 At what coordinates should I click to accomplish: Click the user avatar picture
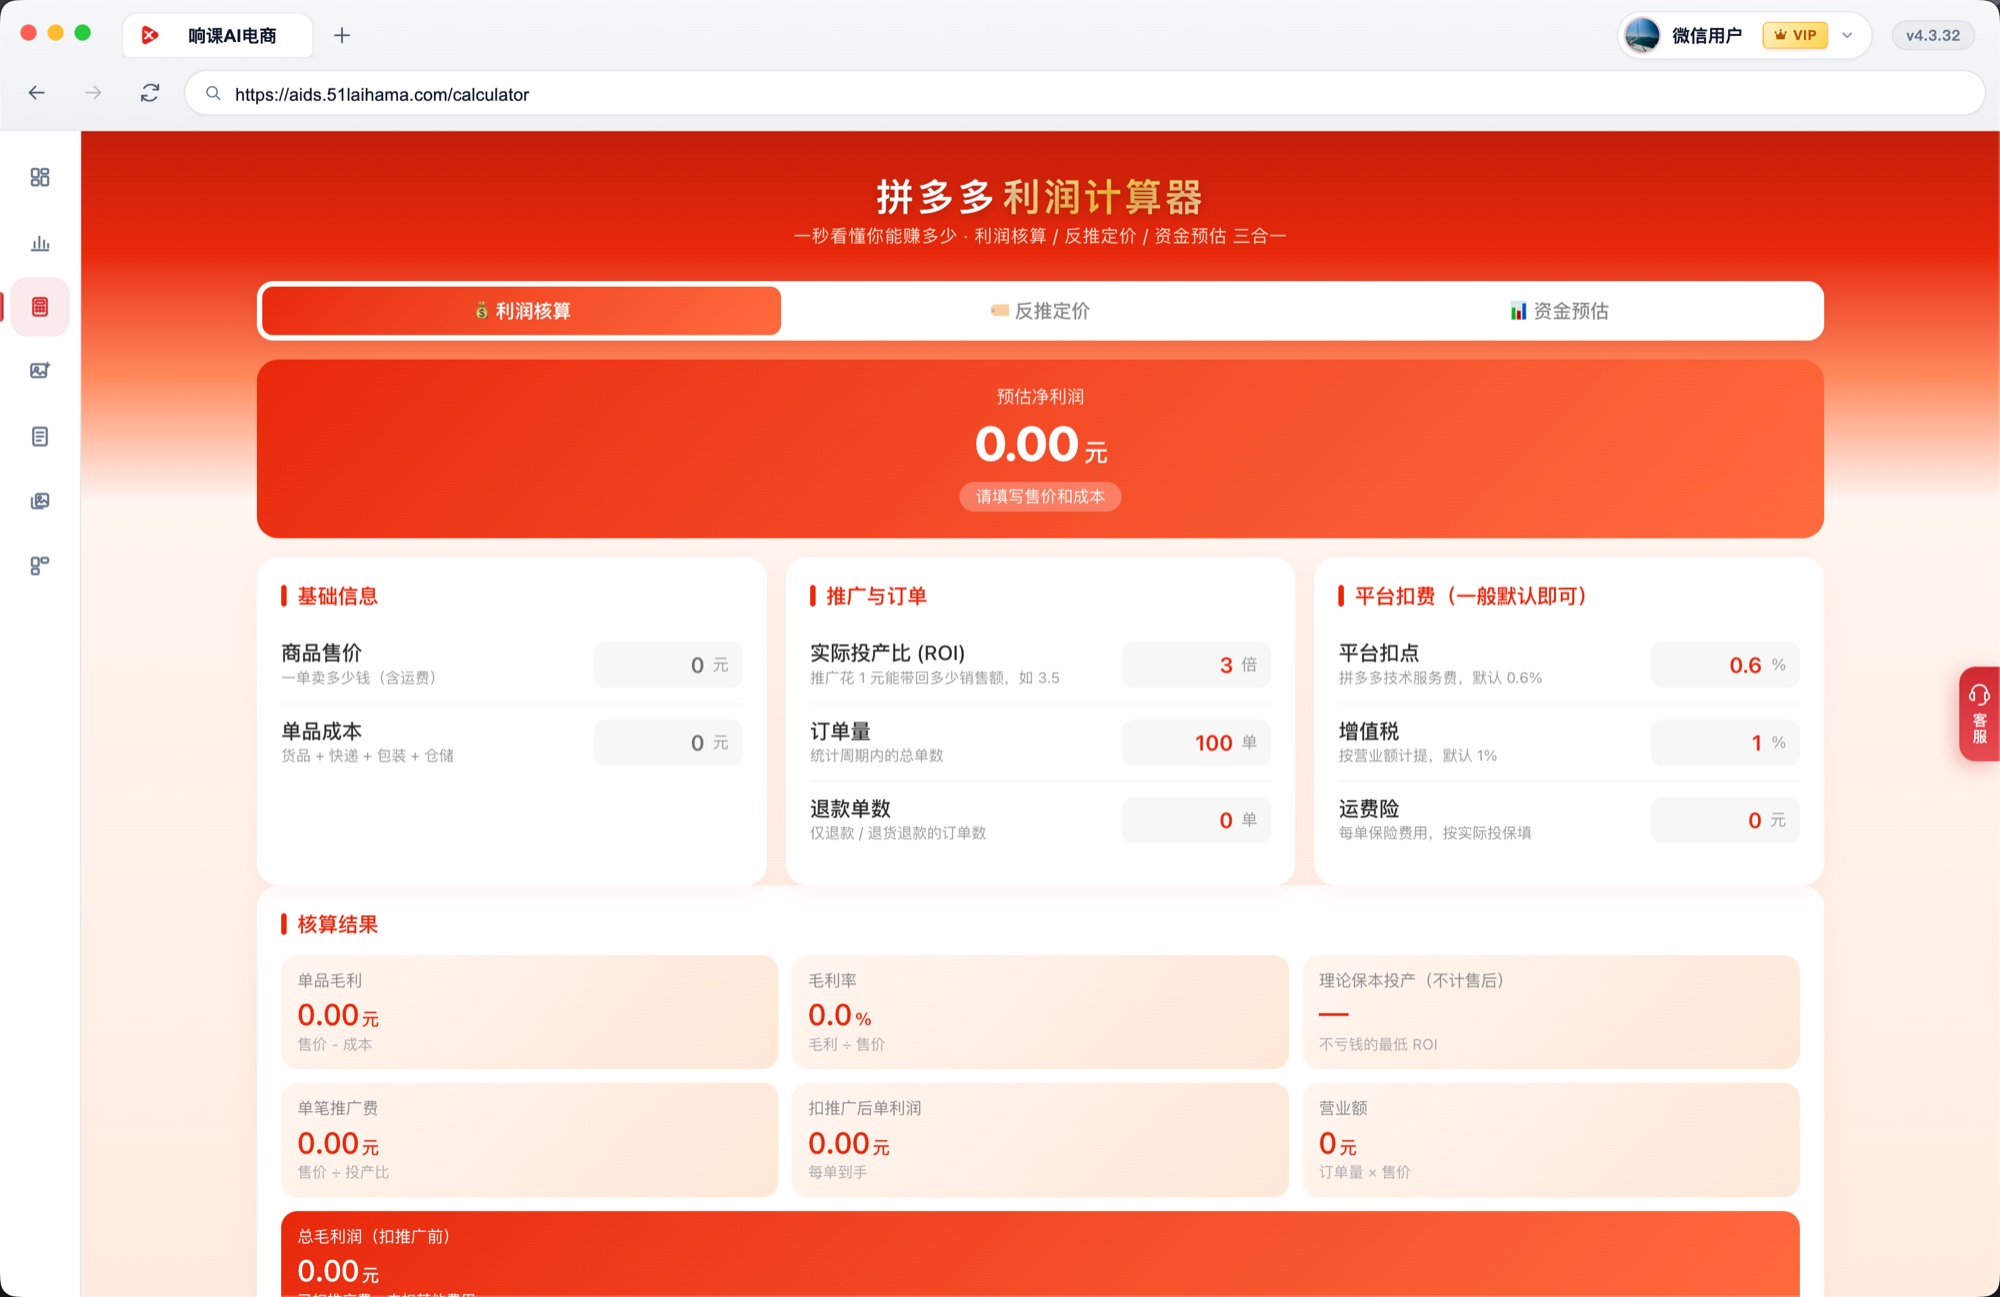tap(1642, 35)
